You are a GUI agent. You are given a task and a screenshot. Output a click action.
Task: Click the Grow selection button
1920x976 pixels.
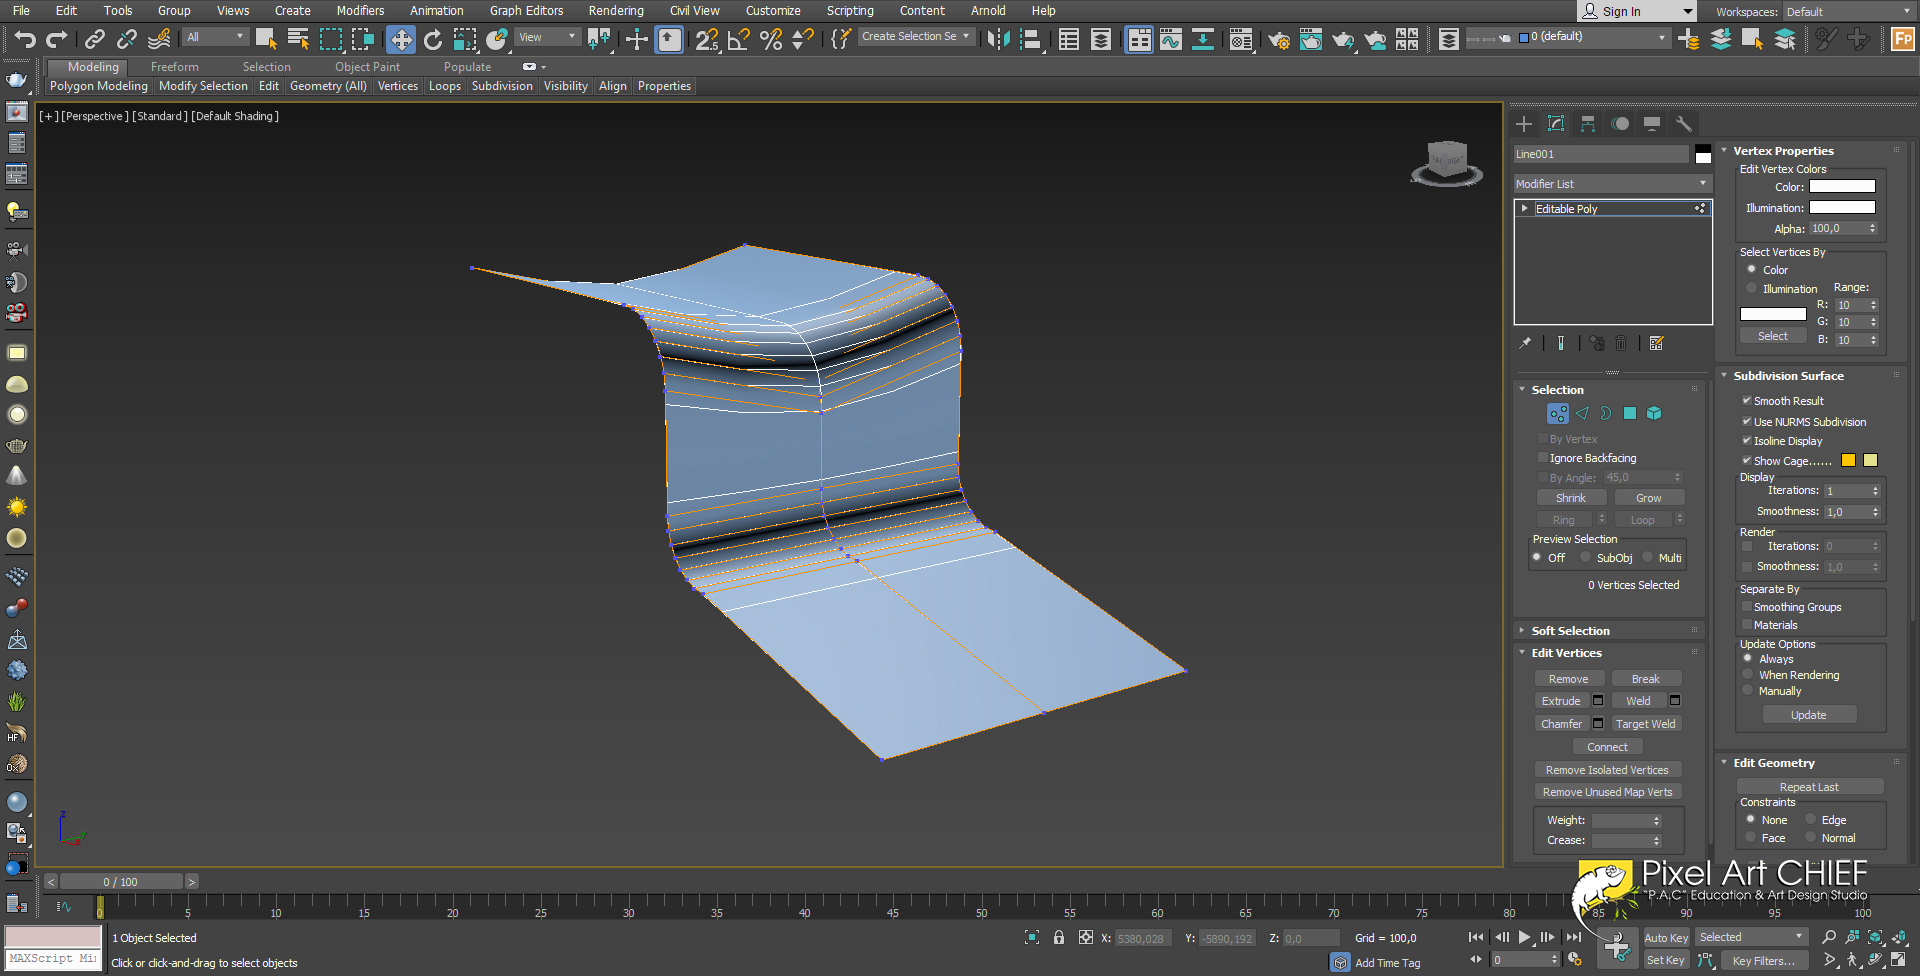pyautogui.click(x=1649, y=498)
